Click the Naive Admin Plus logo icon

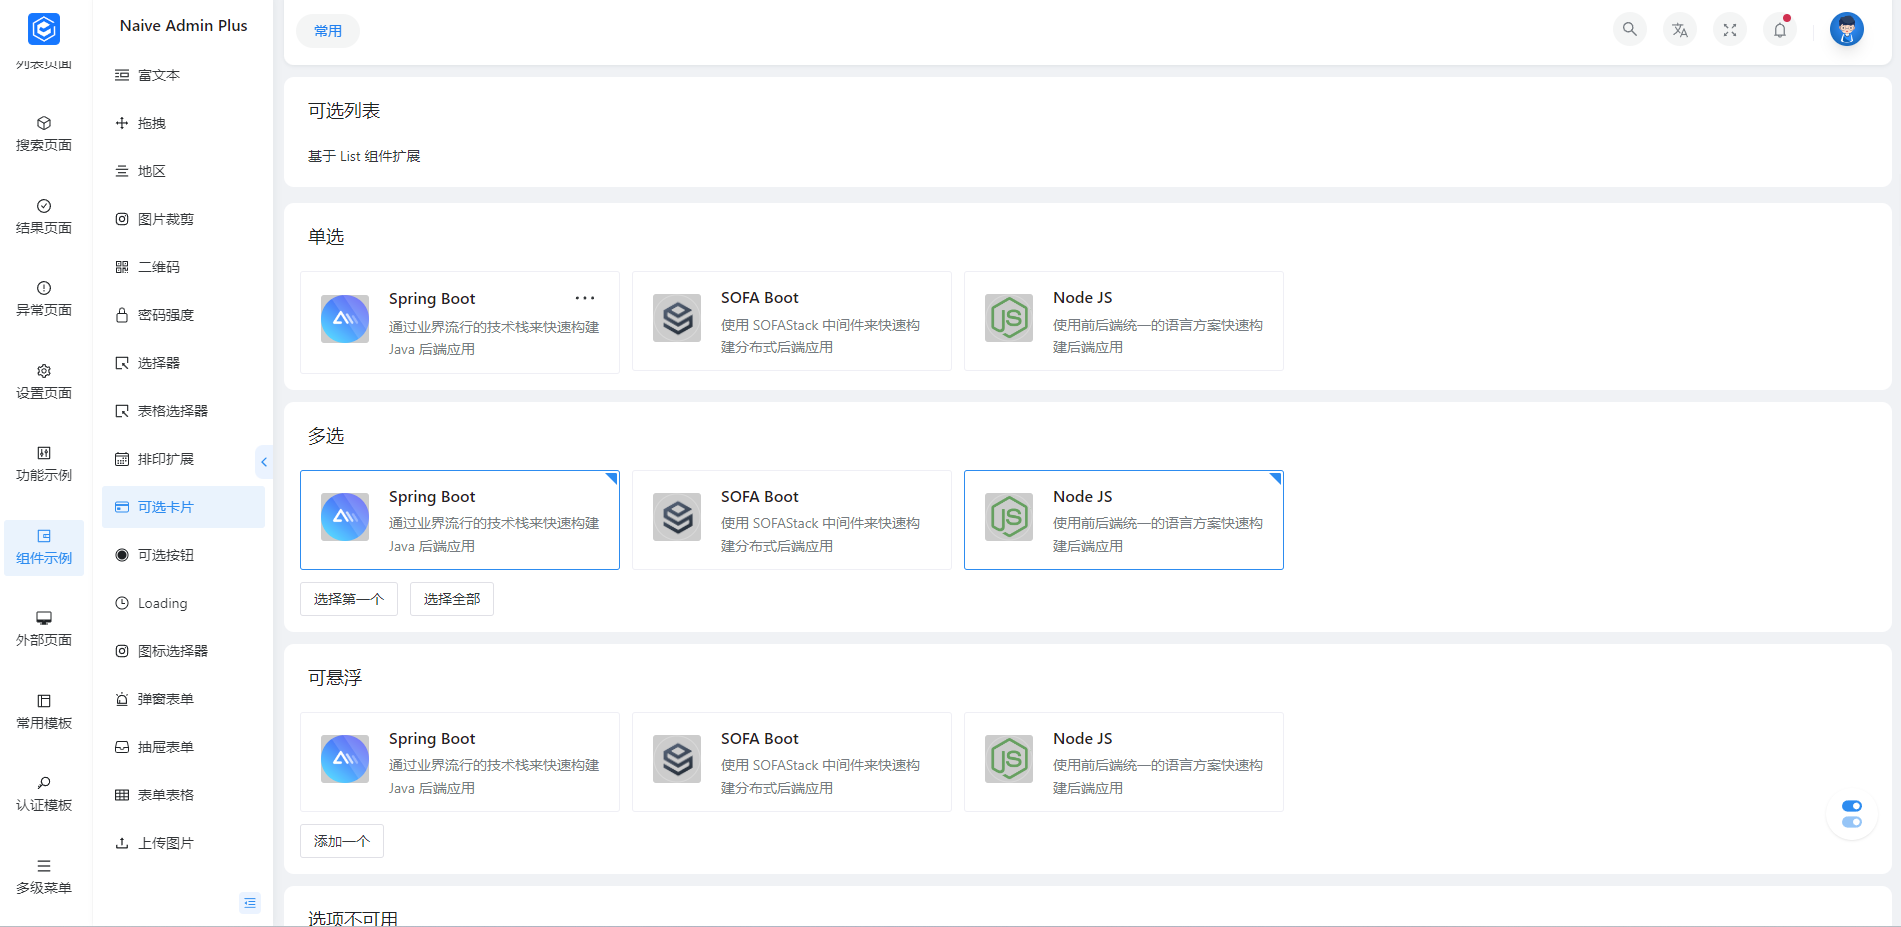click(44, 29)
